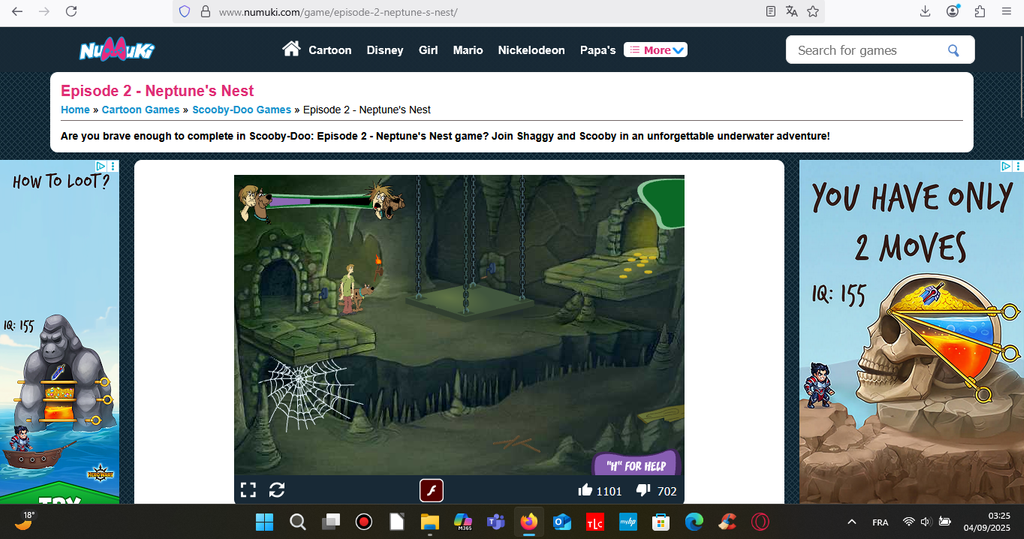Go to Scooby-Doo Games breadcrumb link
This screenshot has height=539, width=1024.
[x=241, y=110]
